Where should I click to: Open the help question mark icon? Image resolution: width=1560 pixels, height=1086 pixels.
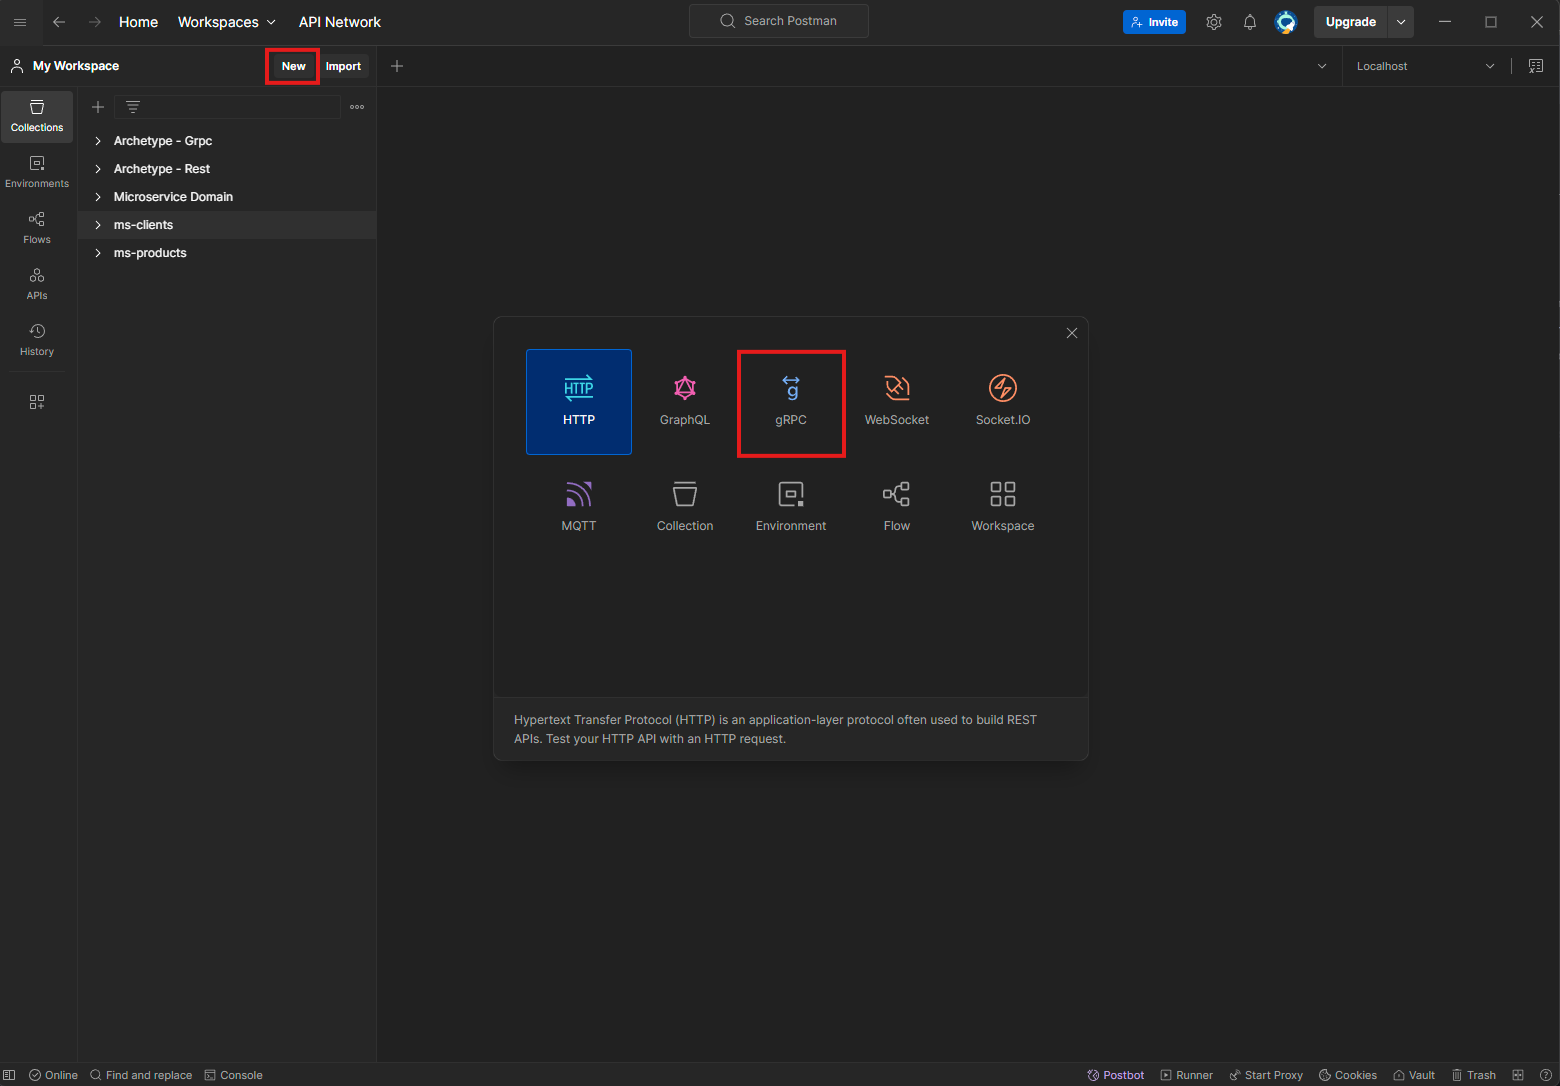point(1546,1075)
